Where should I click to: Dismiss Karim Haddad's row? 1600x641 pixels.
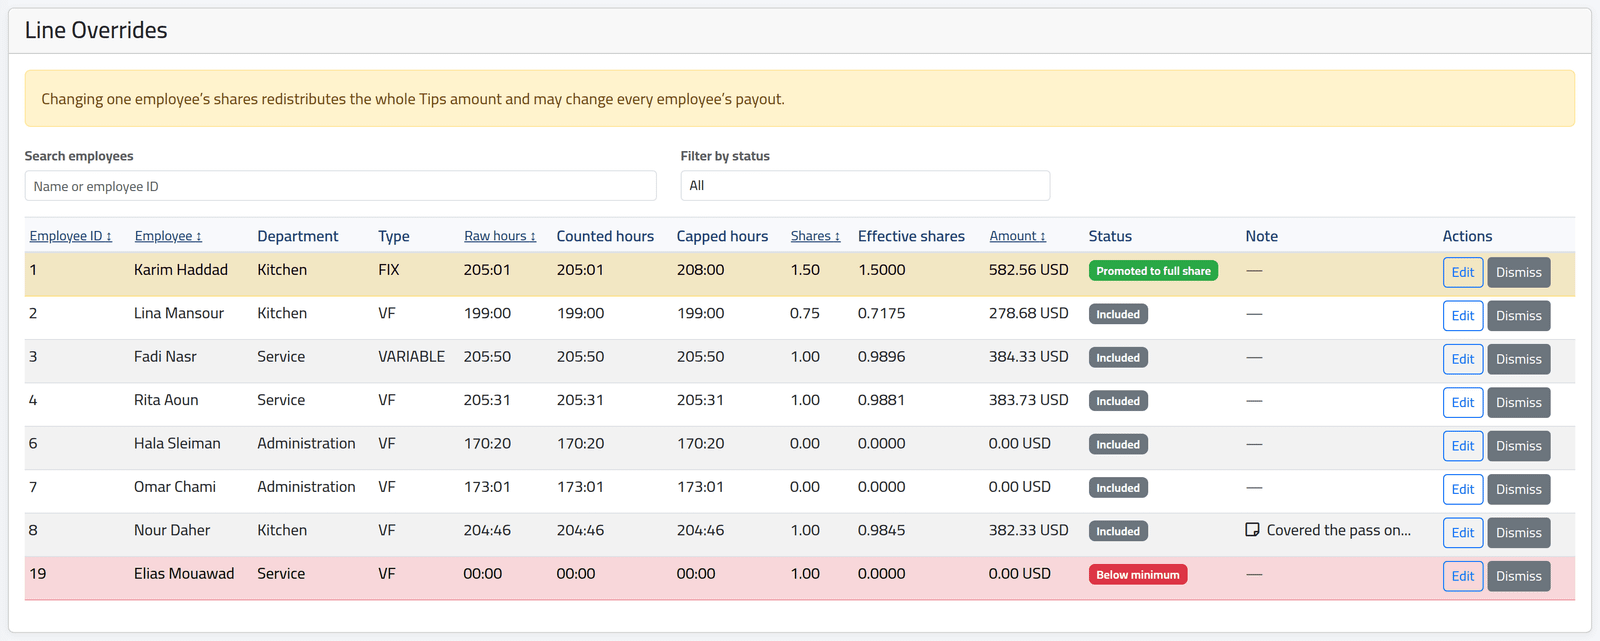(x=1519, y=272)
